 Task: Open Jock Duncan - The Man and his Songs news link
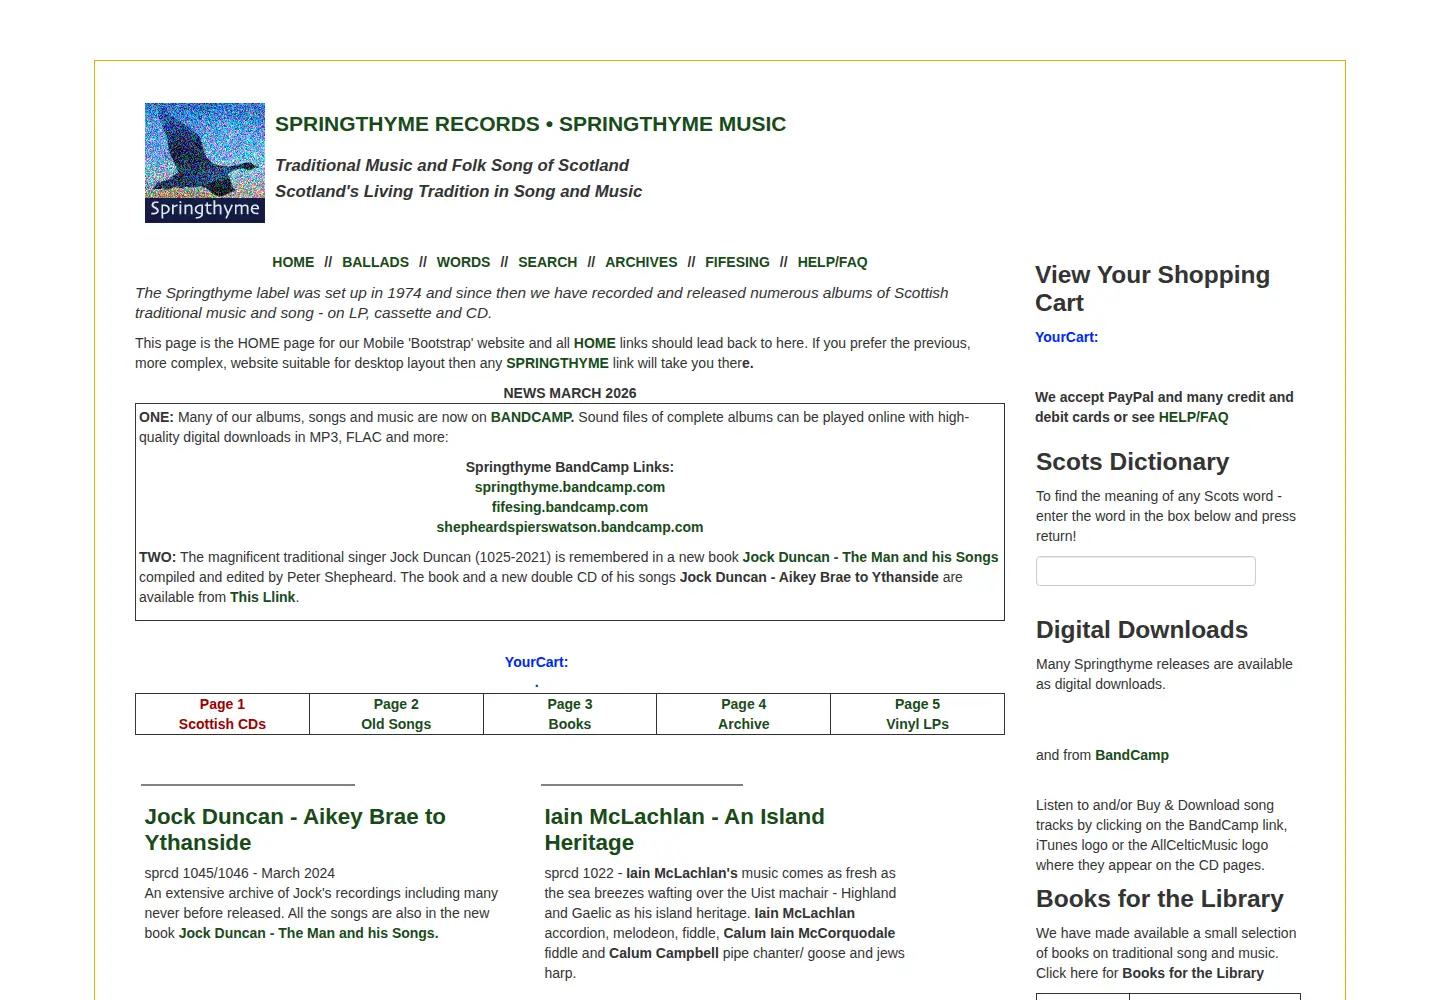(x=870, y=557)
